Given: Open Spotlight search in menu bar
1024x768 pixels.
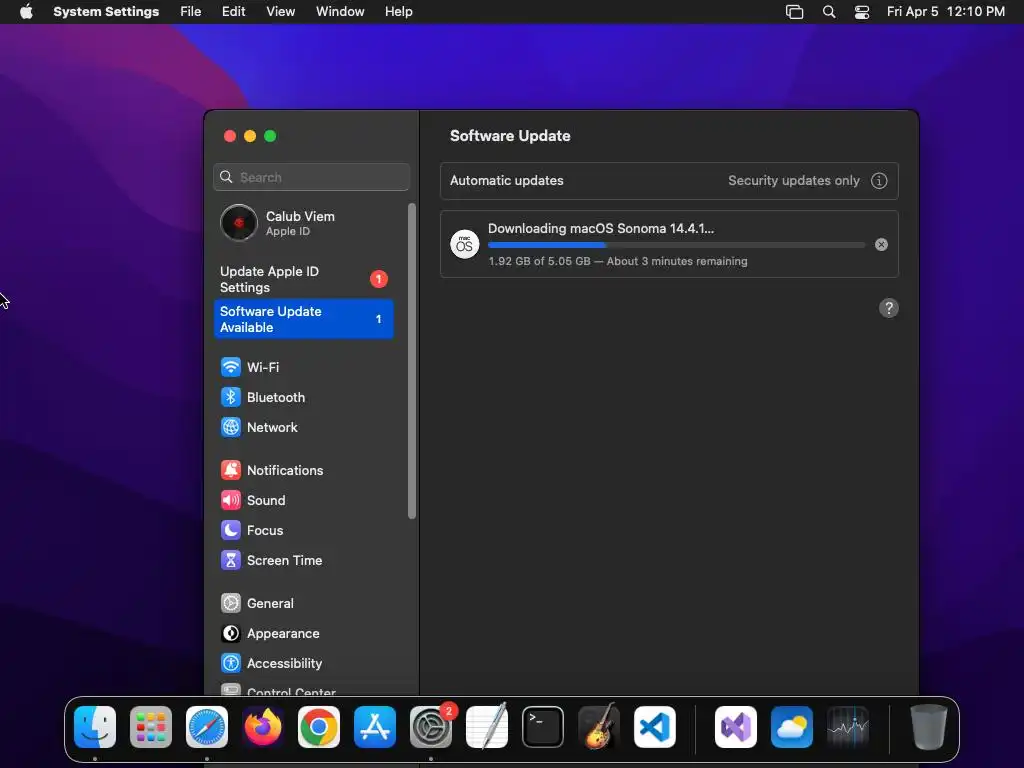Looking at the screenshot, I should tap(829, 12).
